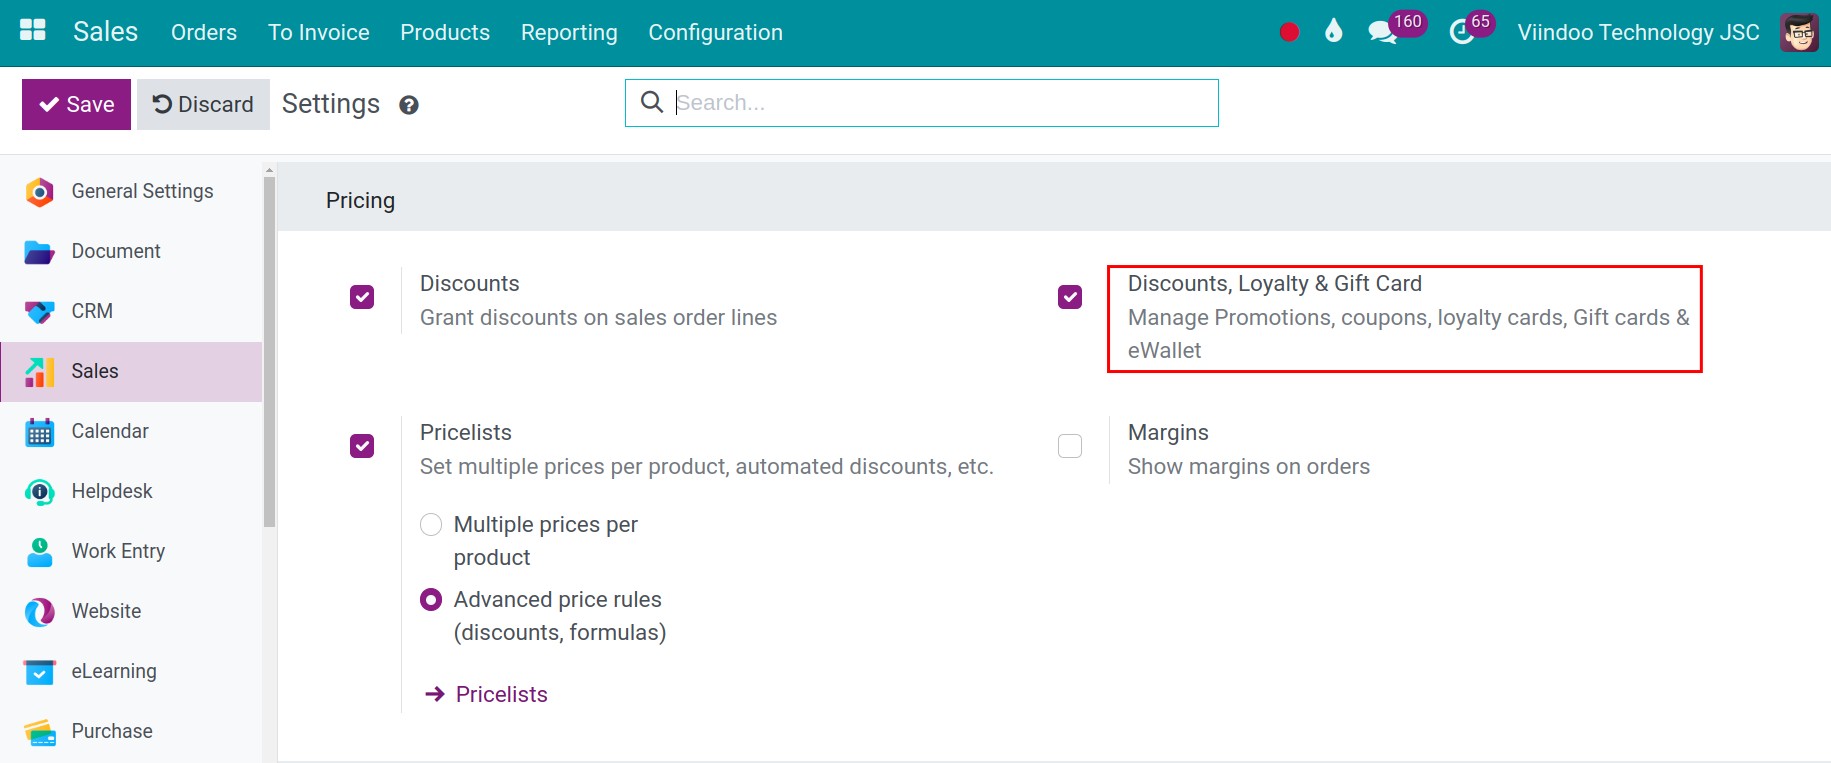1831x763 pixels.
Task: Switch company via Viindoo Technology JSC
Action: [1638, 32]
